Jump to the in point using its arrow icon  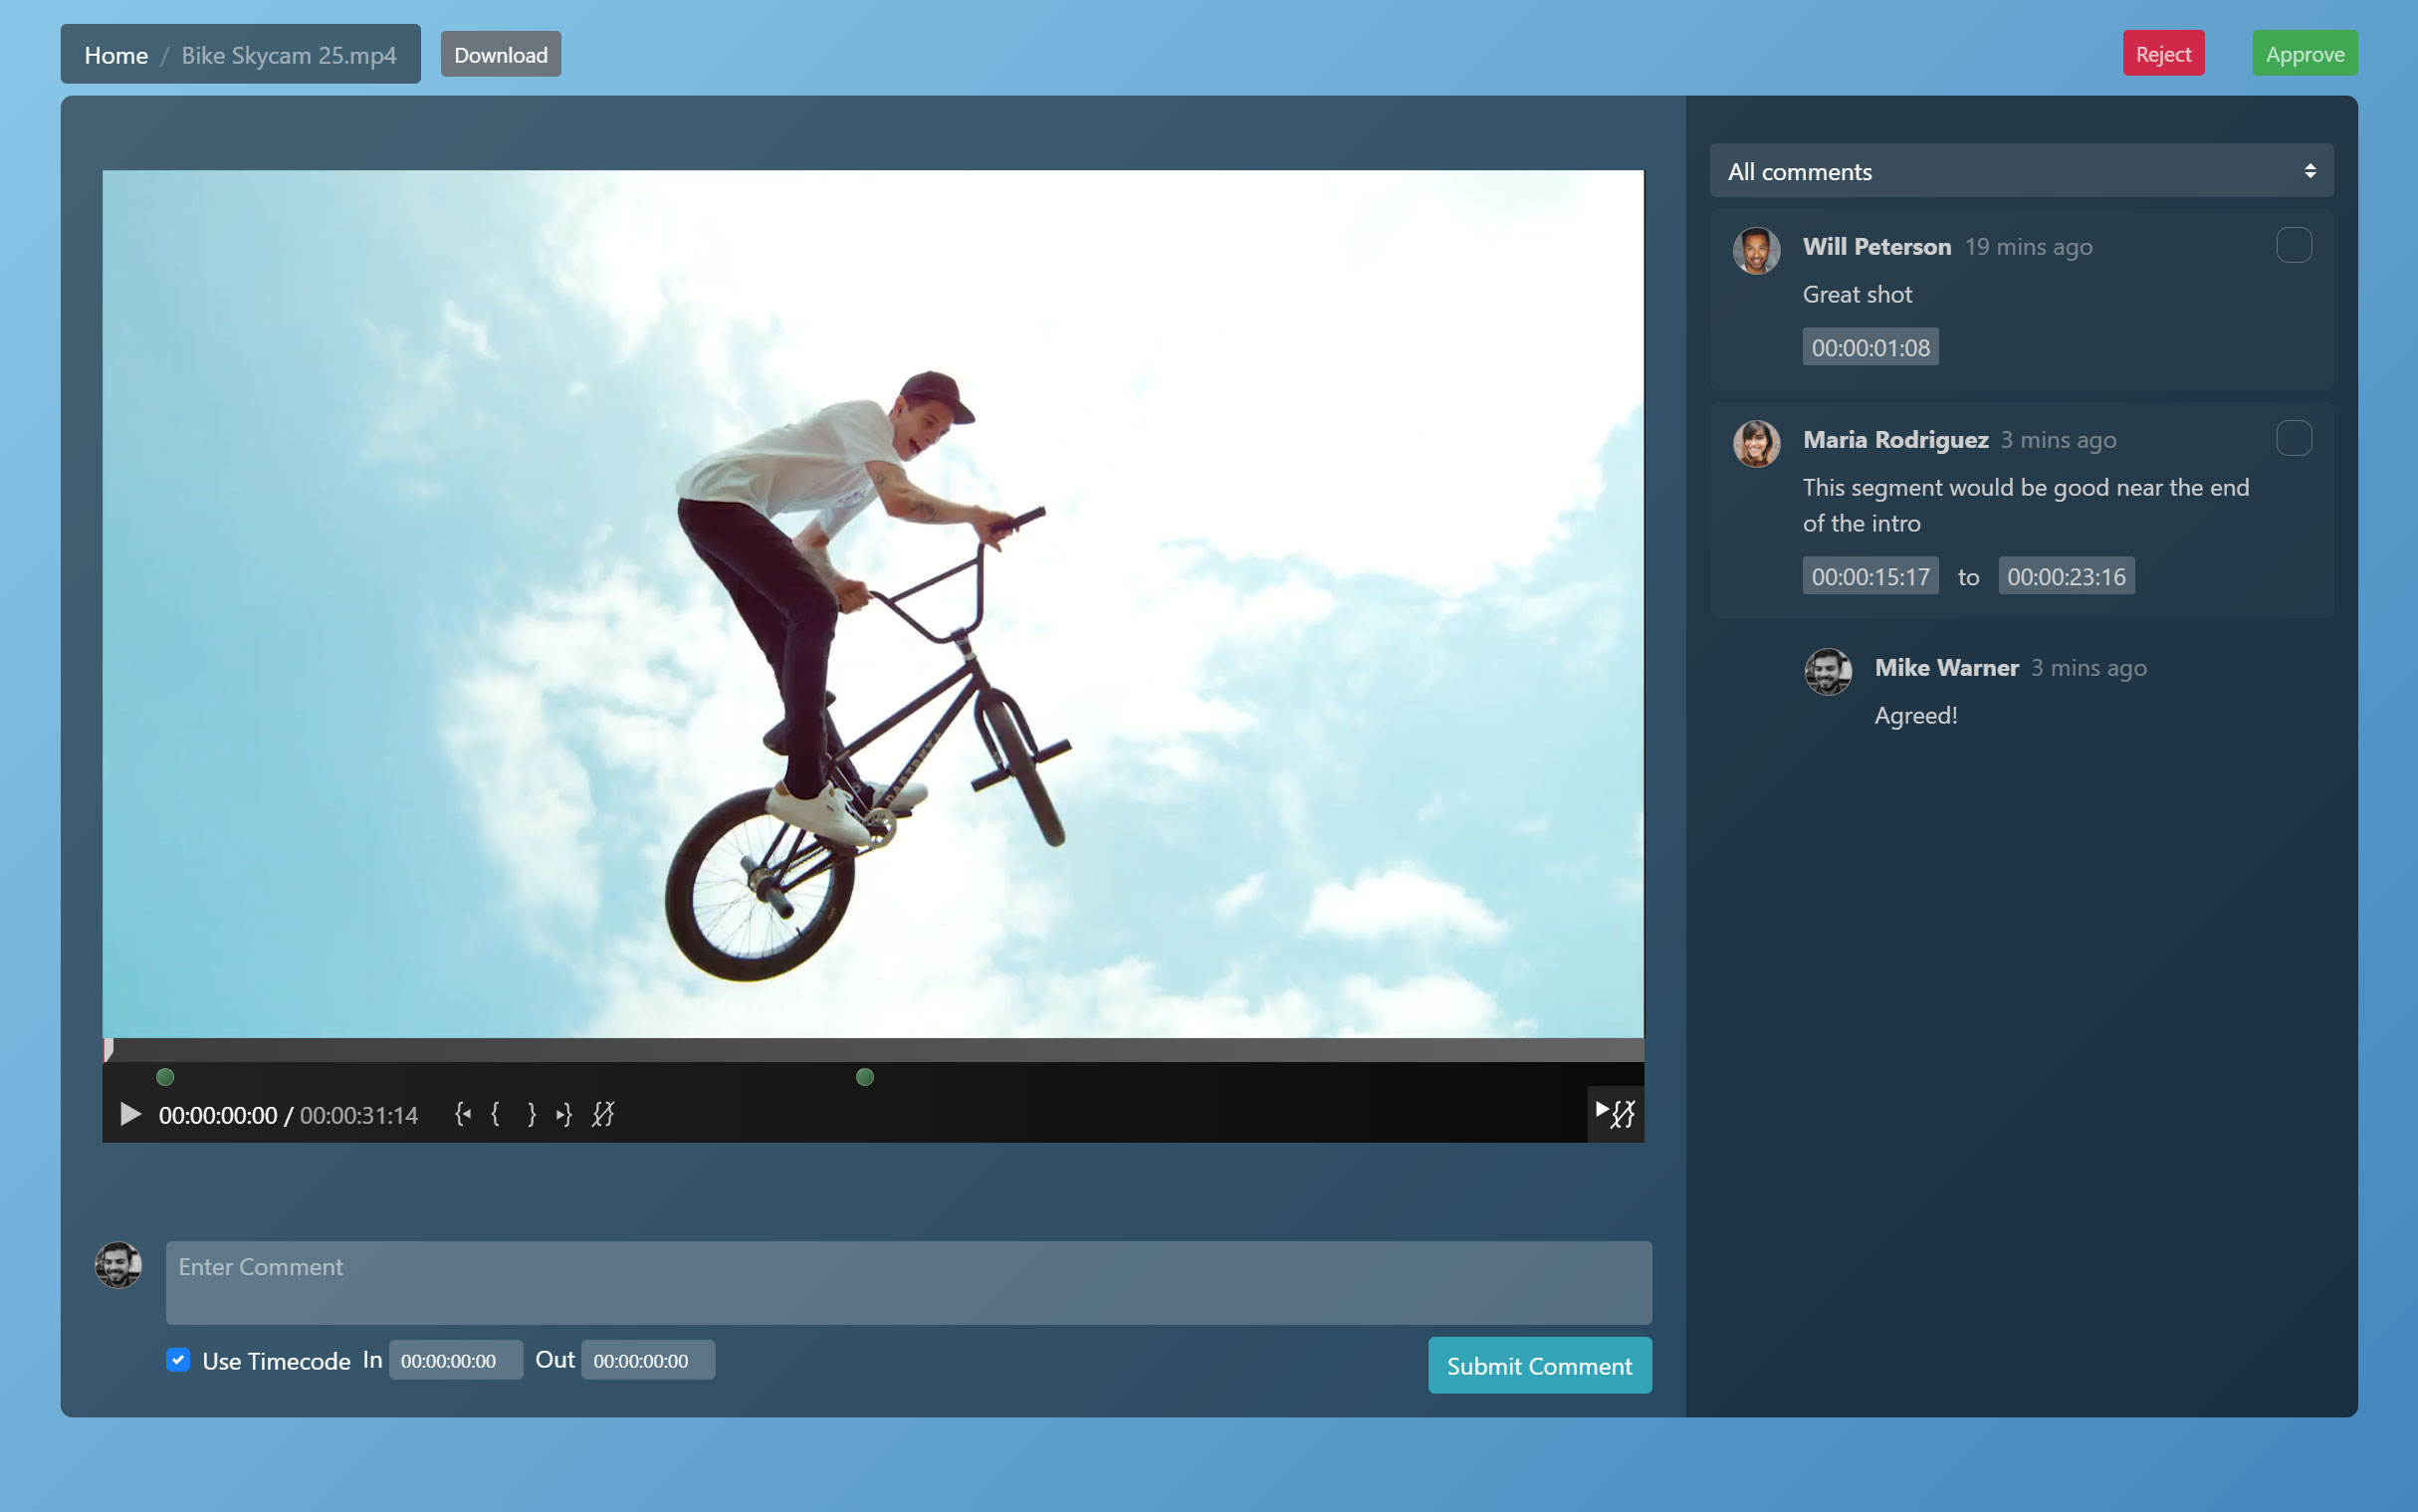pyautogui.click(x=463, y=1114)
